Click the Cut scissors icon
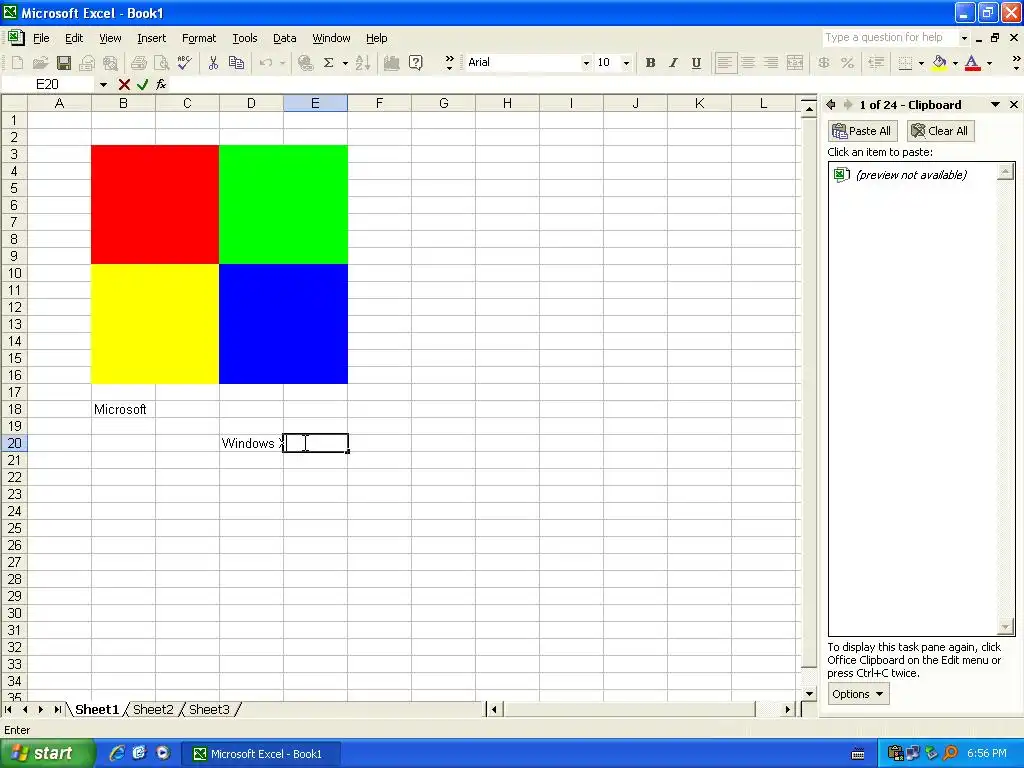The image size is (1024, 768). pyautogui.click(x=213, y=63)
